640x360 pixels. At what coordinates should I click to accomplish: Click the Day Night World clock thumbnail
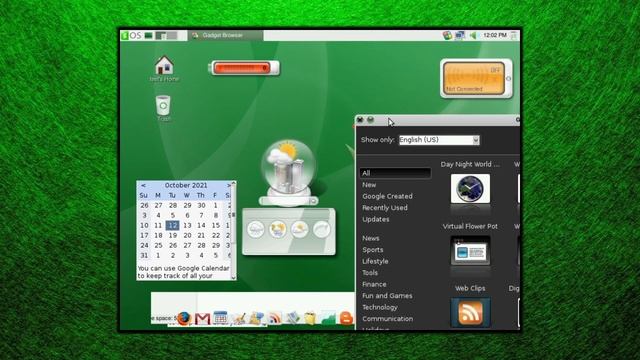(x=470, y=189)
